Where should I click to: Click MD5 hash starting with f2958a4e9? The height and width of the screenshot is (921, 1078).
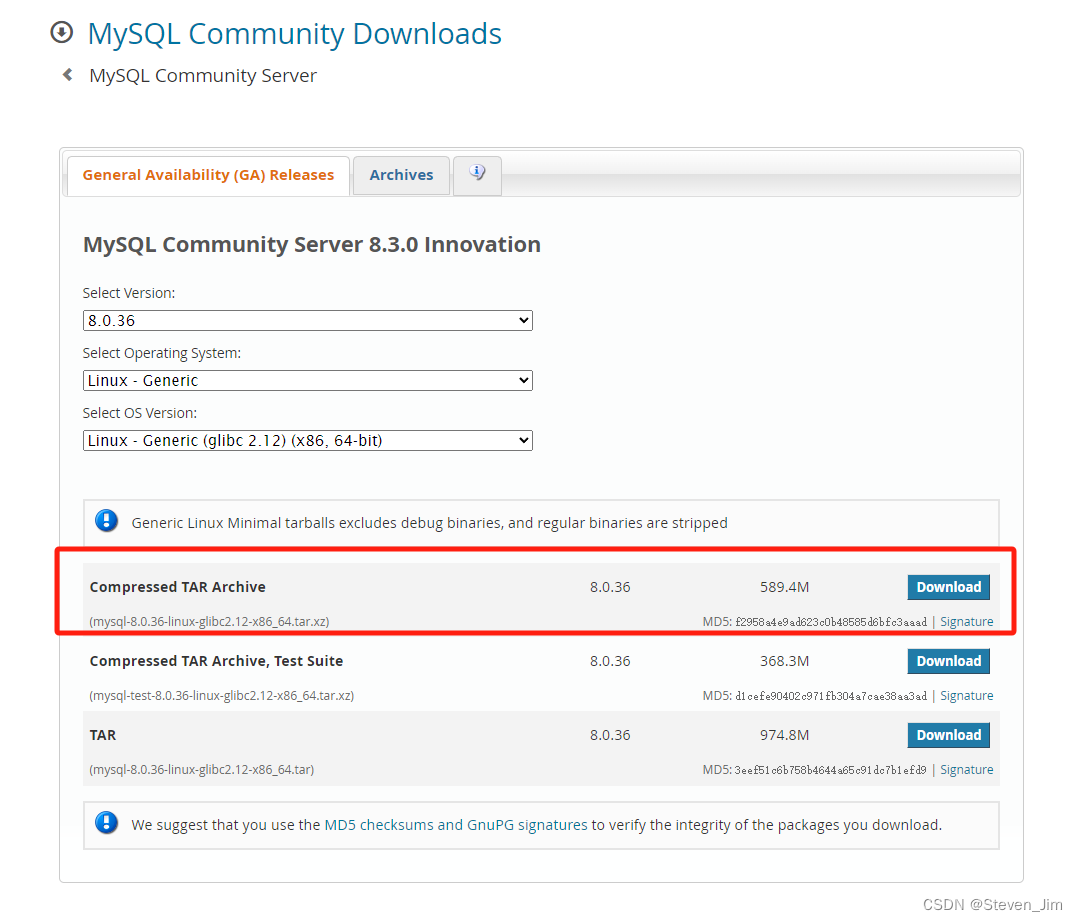[831, 622]
